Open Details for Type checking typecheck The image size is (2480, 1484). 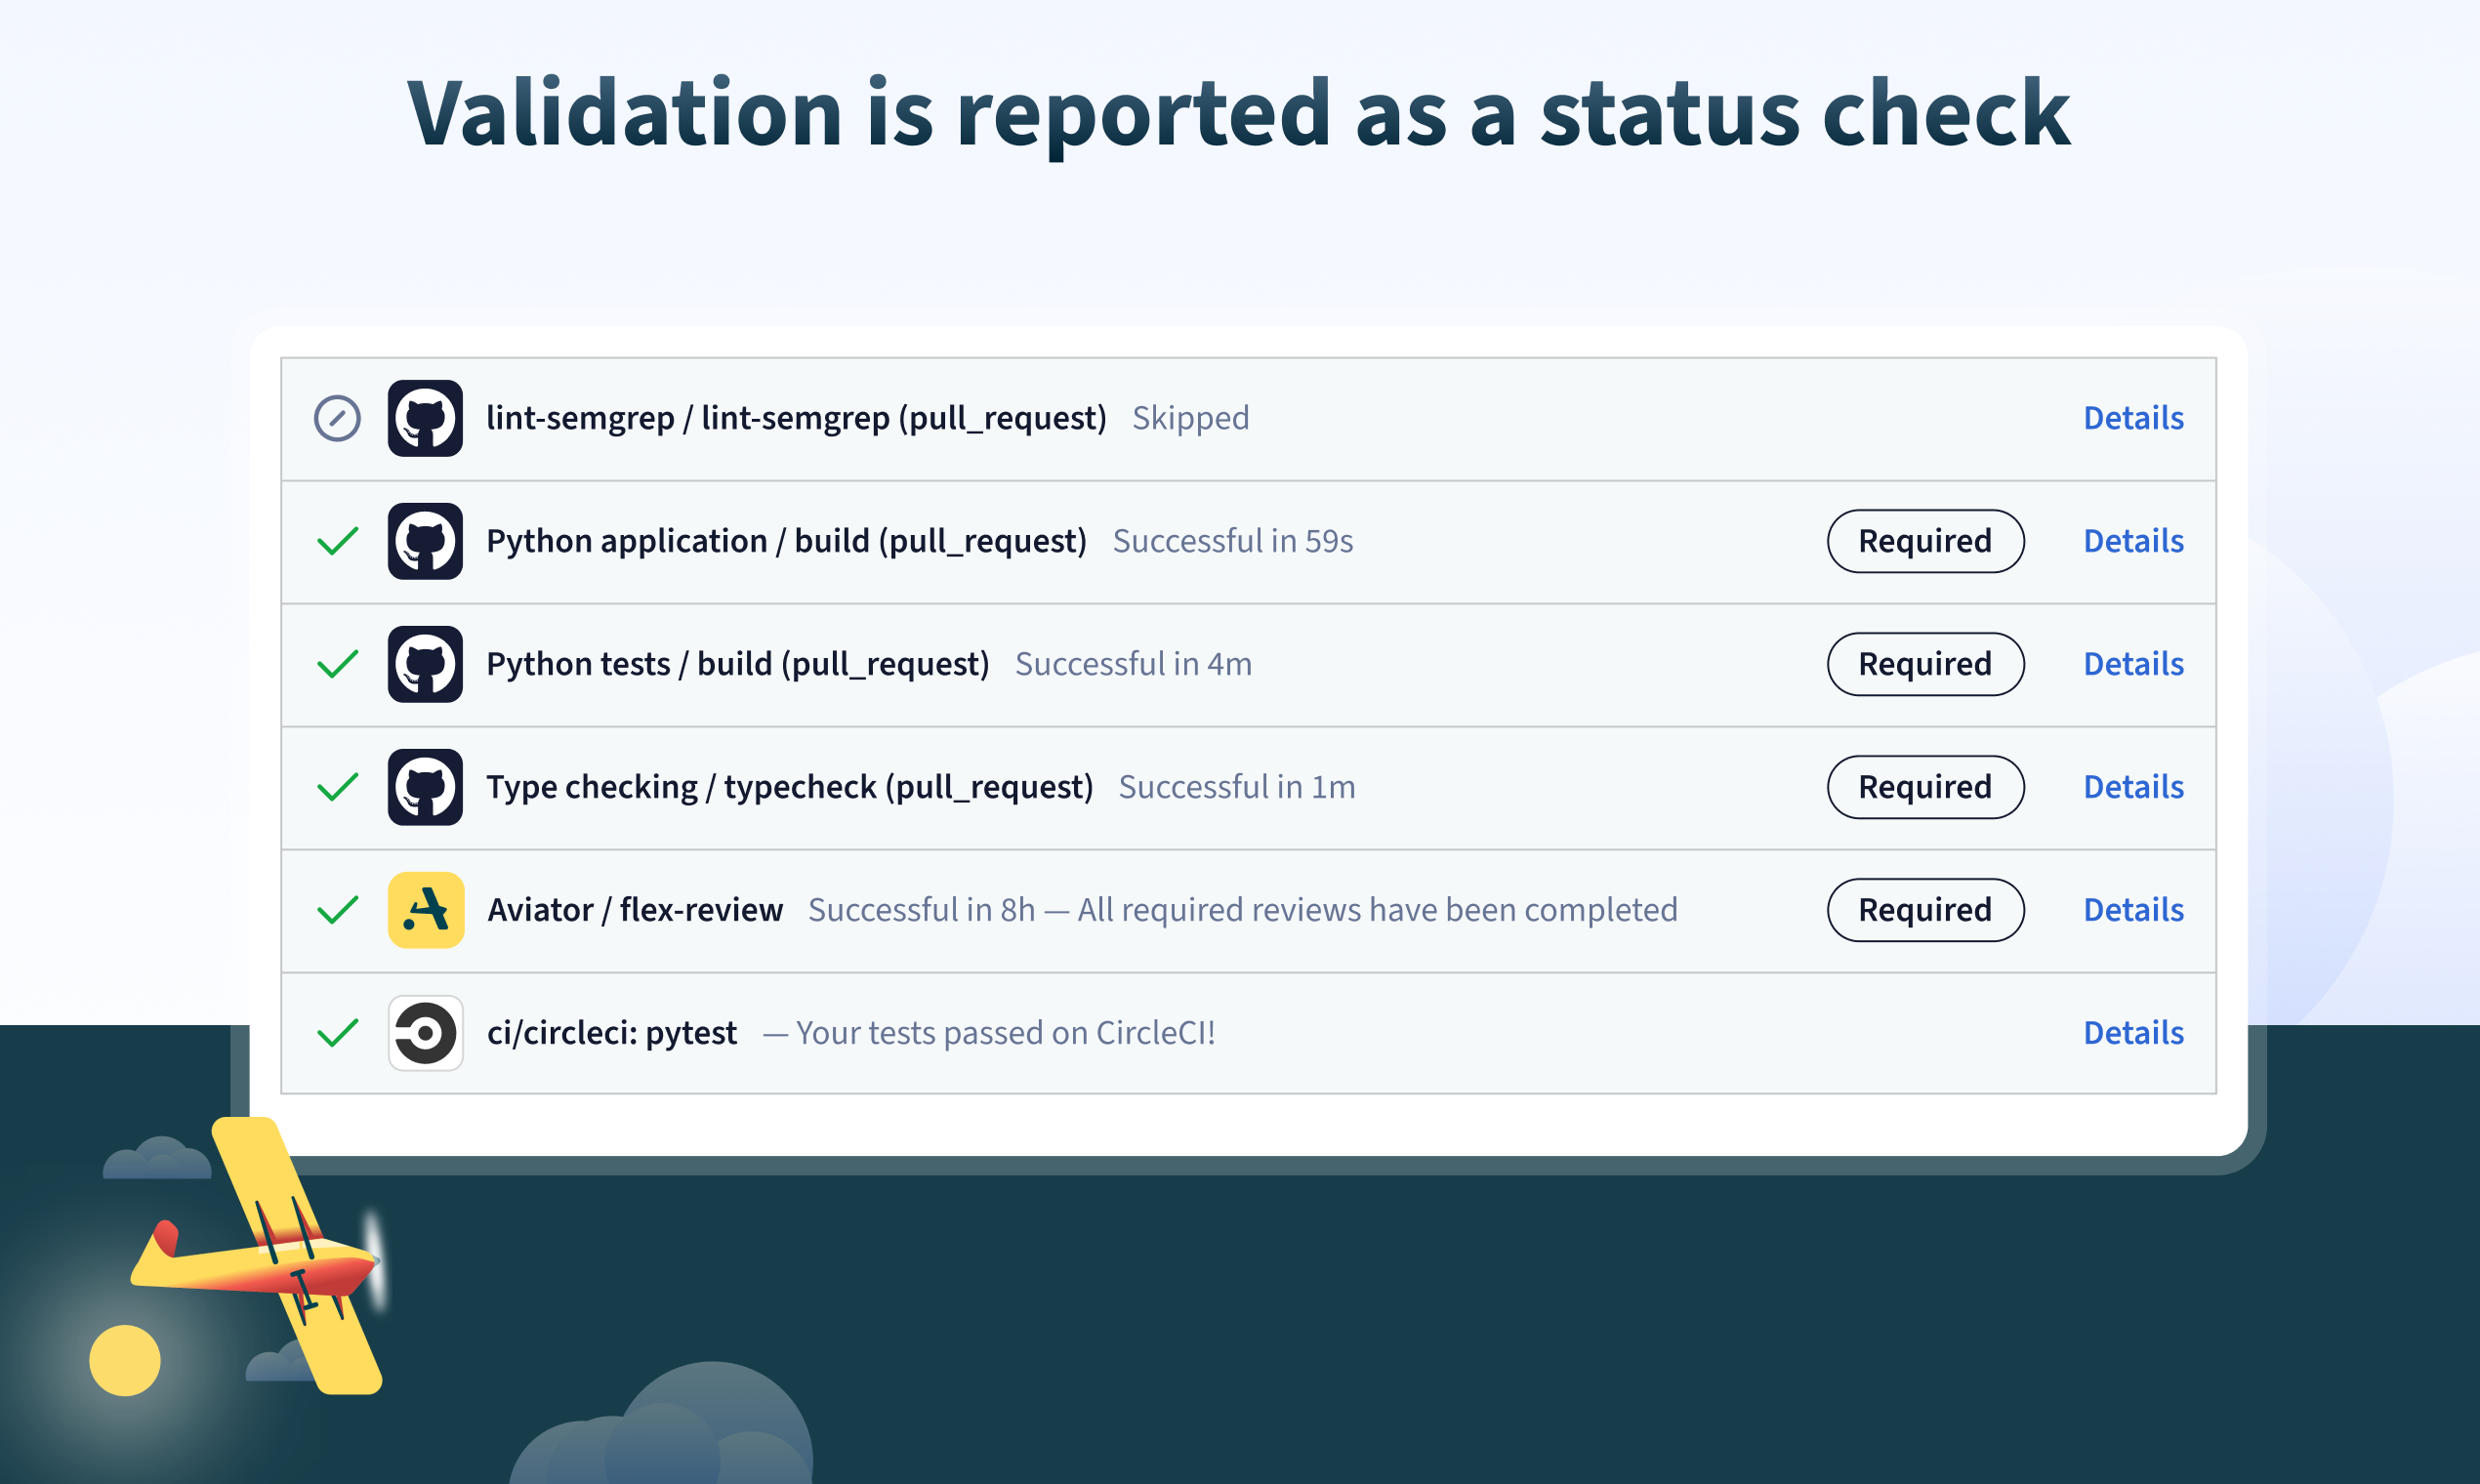coord(2133,787)
